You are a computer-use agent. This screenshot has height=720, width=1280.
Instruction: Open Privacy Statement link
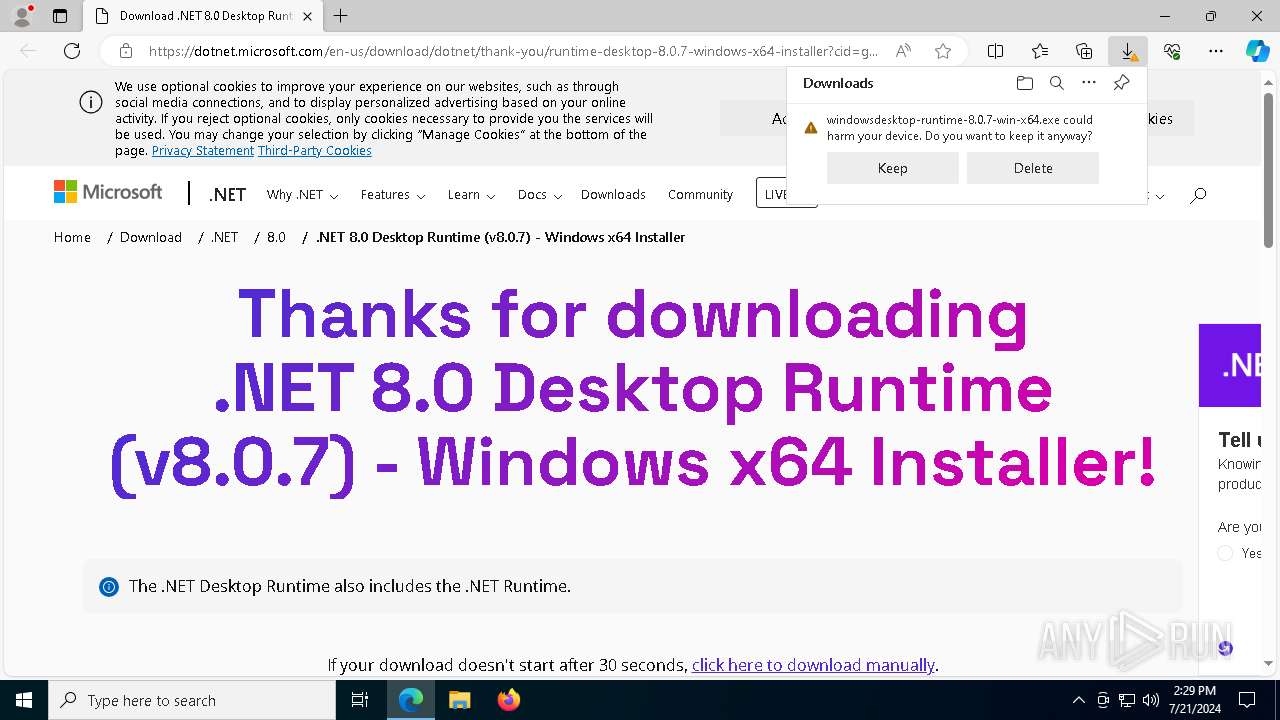(x=203, y=151)
